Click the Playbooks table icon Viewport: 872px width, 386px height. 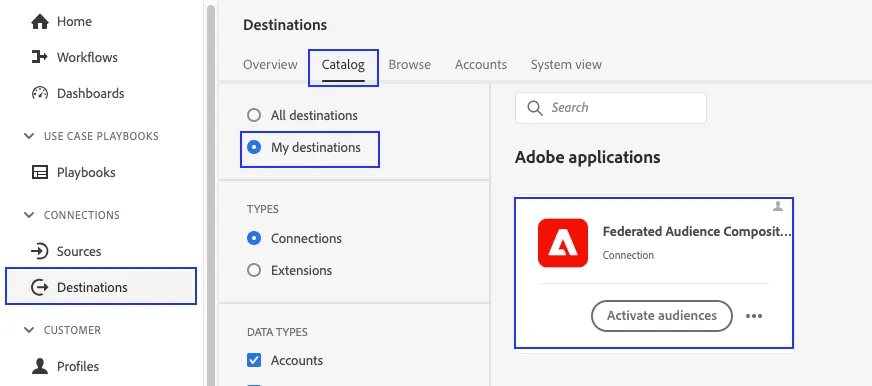click(39, 172)
